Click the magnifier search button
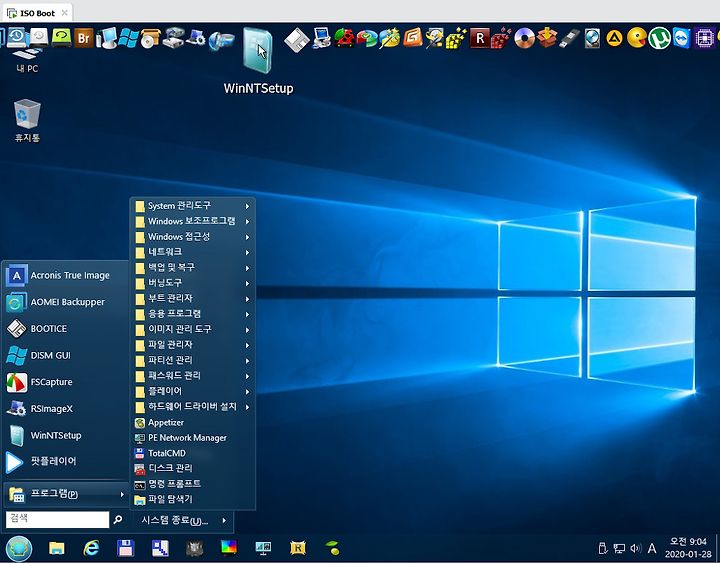720x563 pixels. click(x=118, y=519)
